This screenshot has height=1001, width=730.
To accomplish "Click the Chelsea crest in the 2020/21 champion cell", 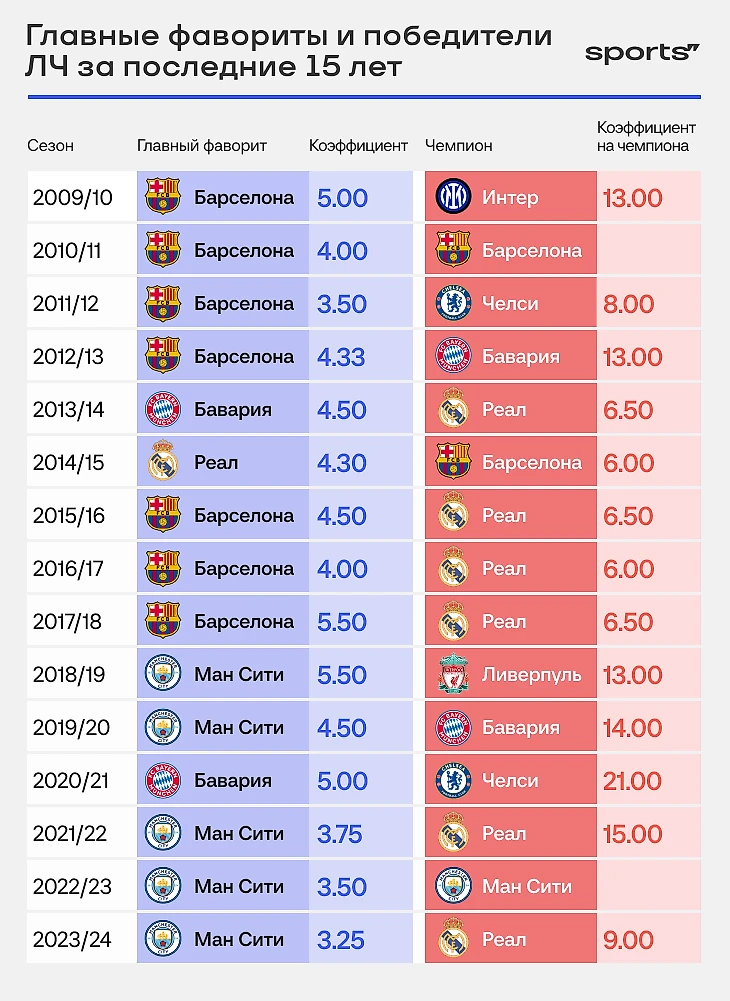I will pos(453,780).
